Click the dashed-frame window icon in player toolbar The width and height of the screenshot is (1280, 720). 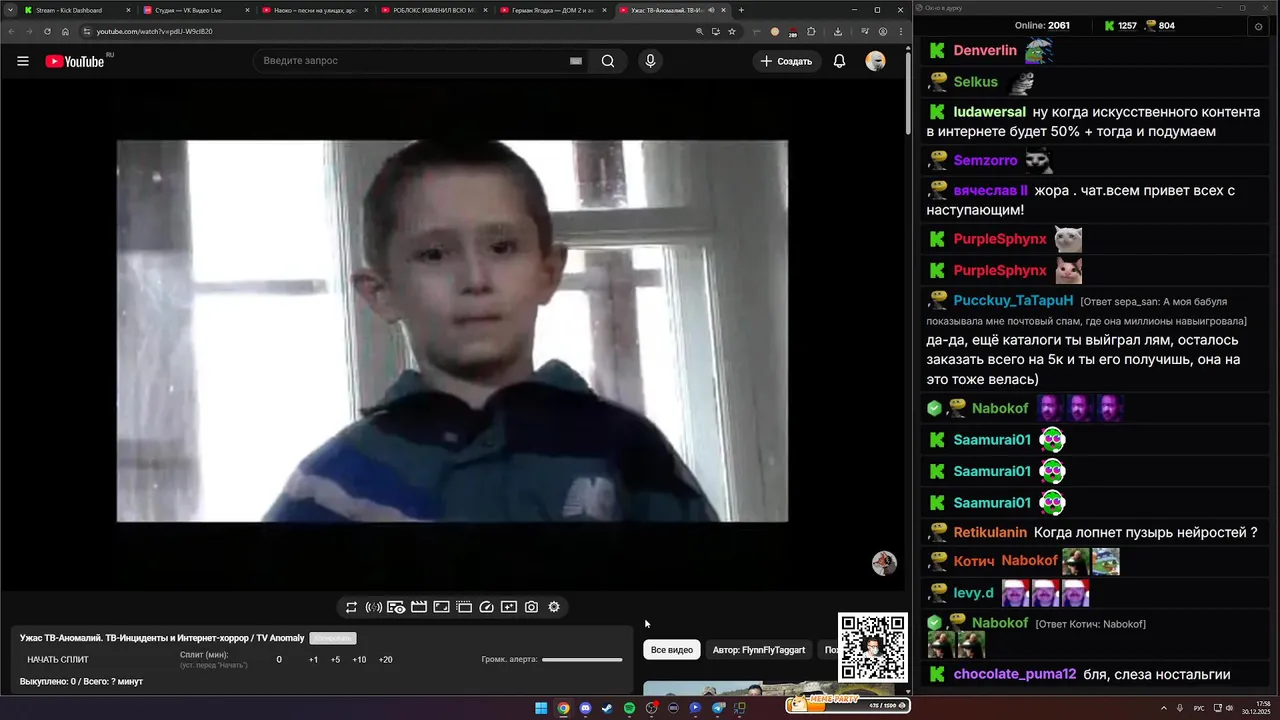[x=464, y=607]
